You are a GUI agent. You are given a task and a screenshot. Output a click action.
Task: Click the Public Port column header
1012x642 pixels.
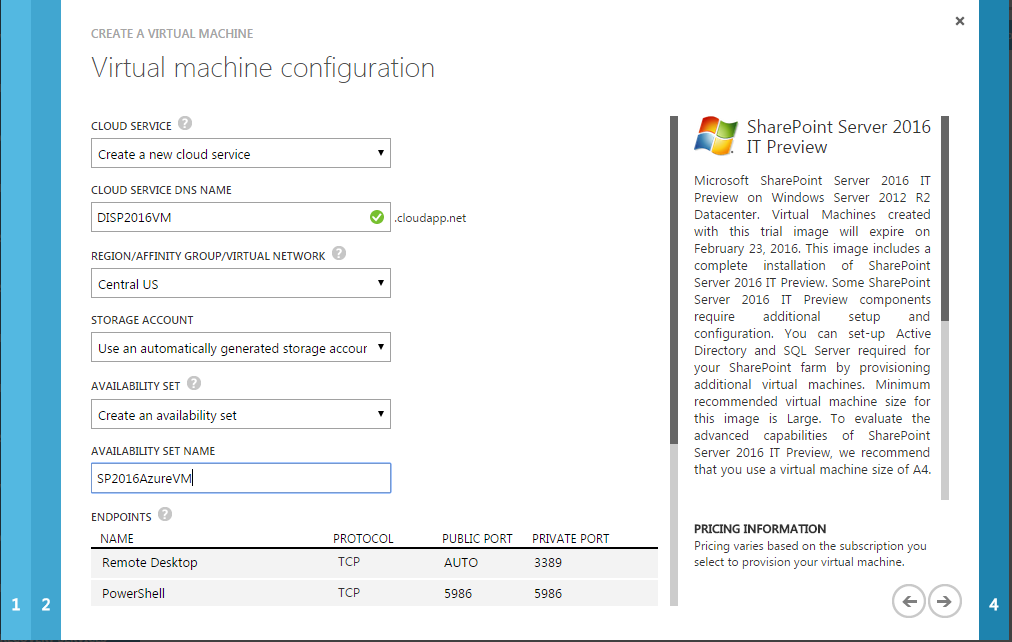[477, 539]
